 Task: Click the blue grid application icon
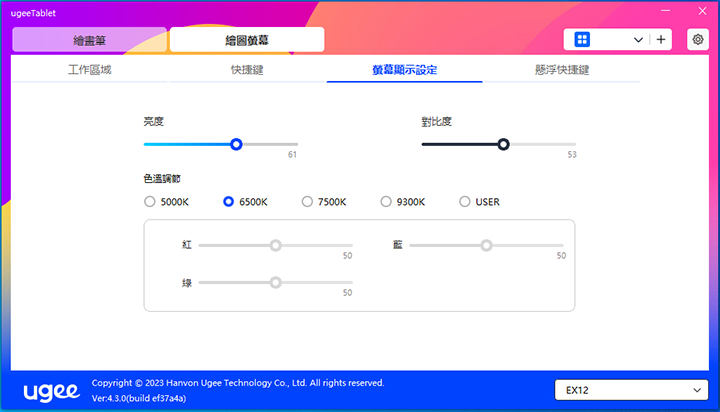click(x=582, y=39)
